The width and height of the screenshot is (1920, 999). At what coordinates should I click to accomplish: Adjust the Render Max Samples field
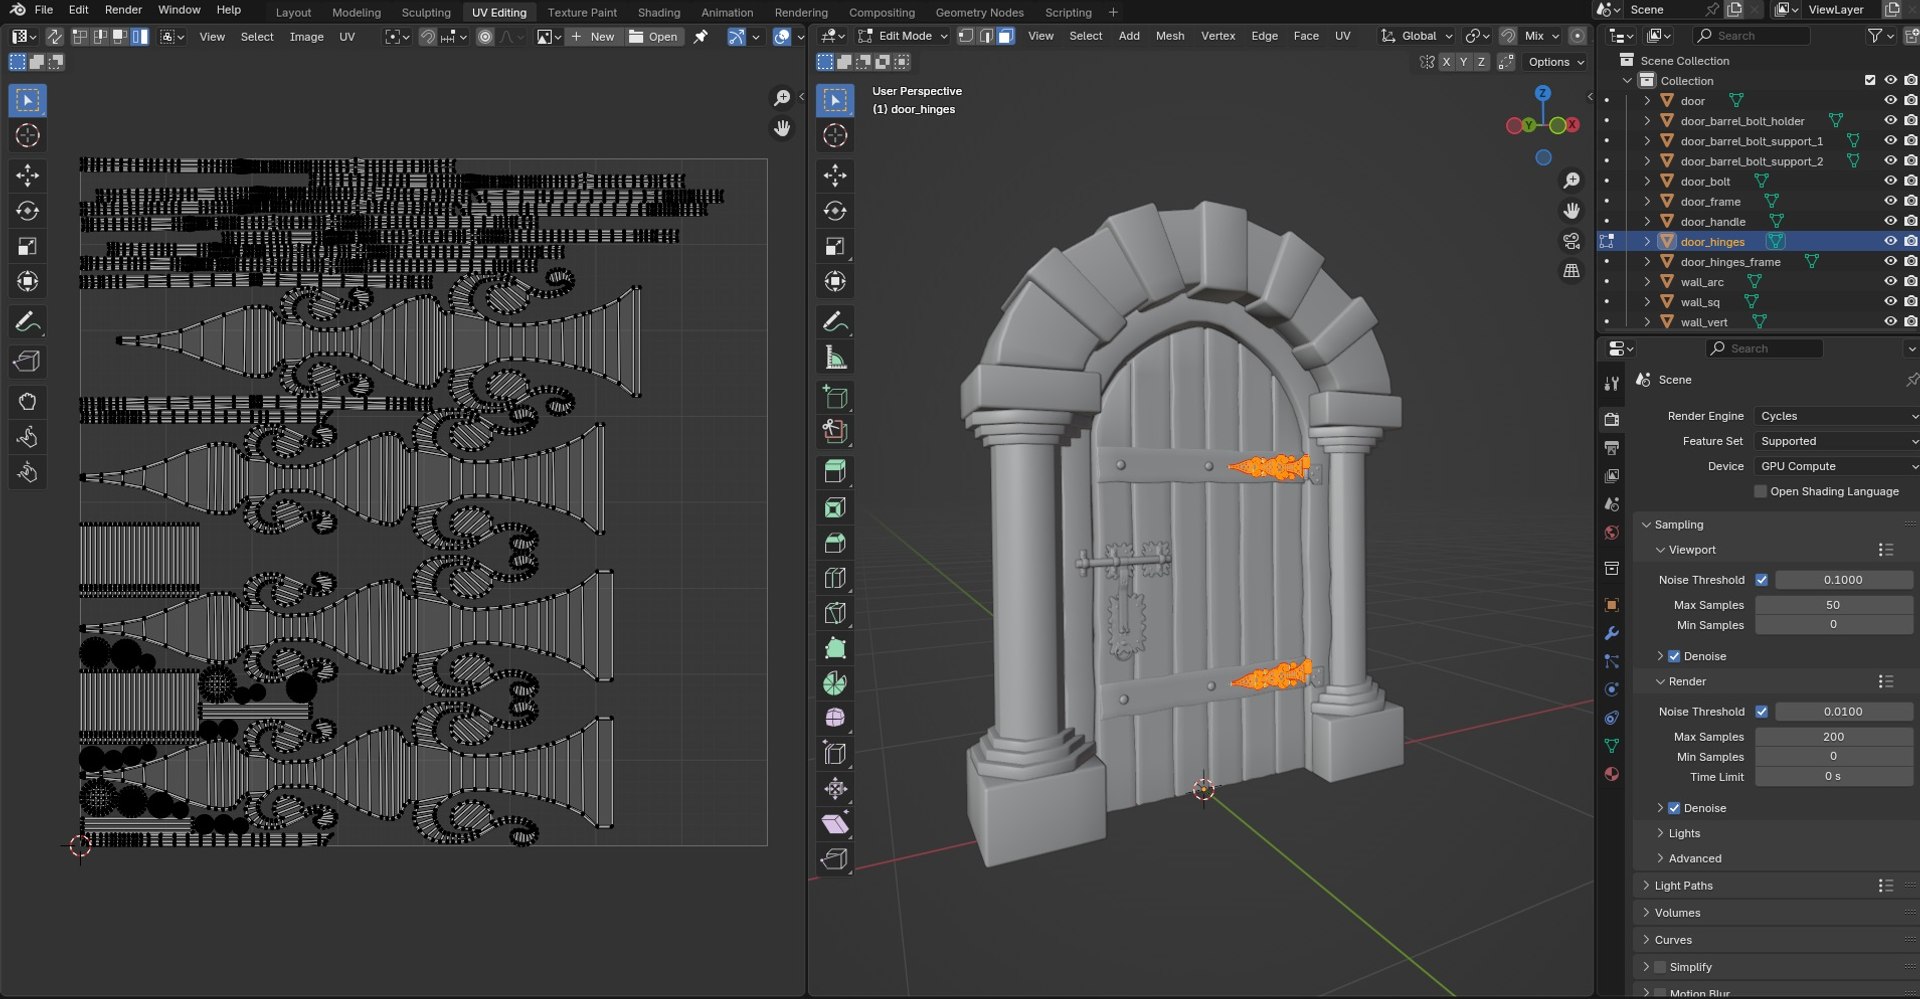pos(1834,737)
